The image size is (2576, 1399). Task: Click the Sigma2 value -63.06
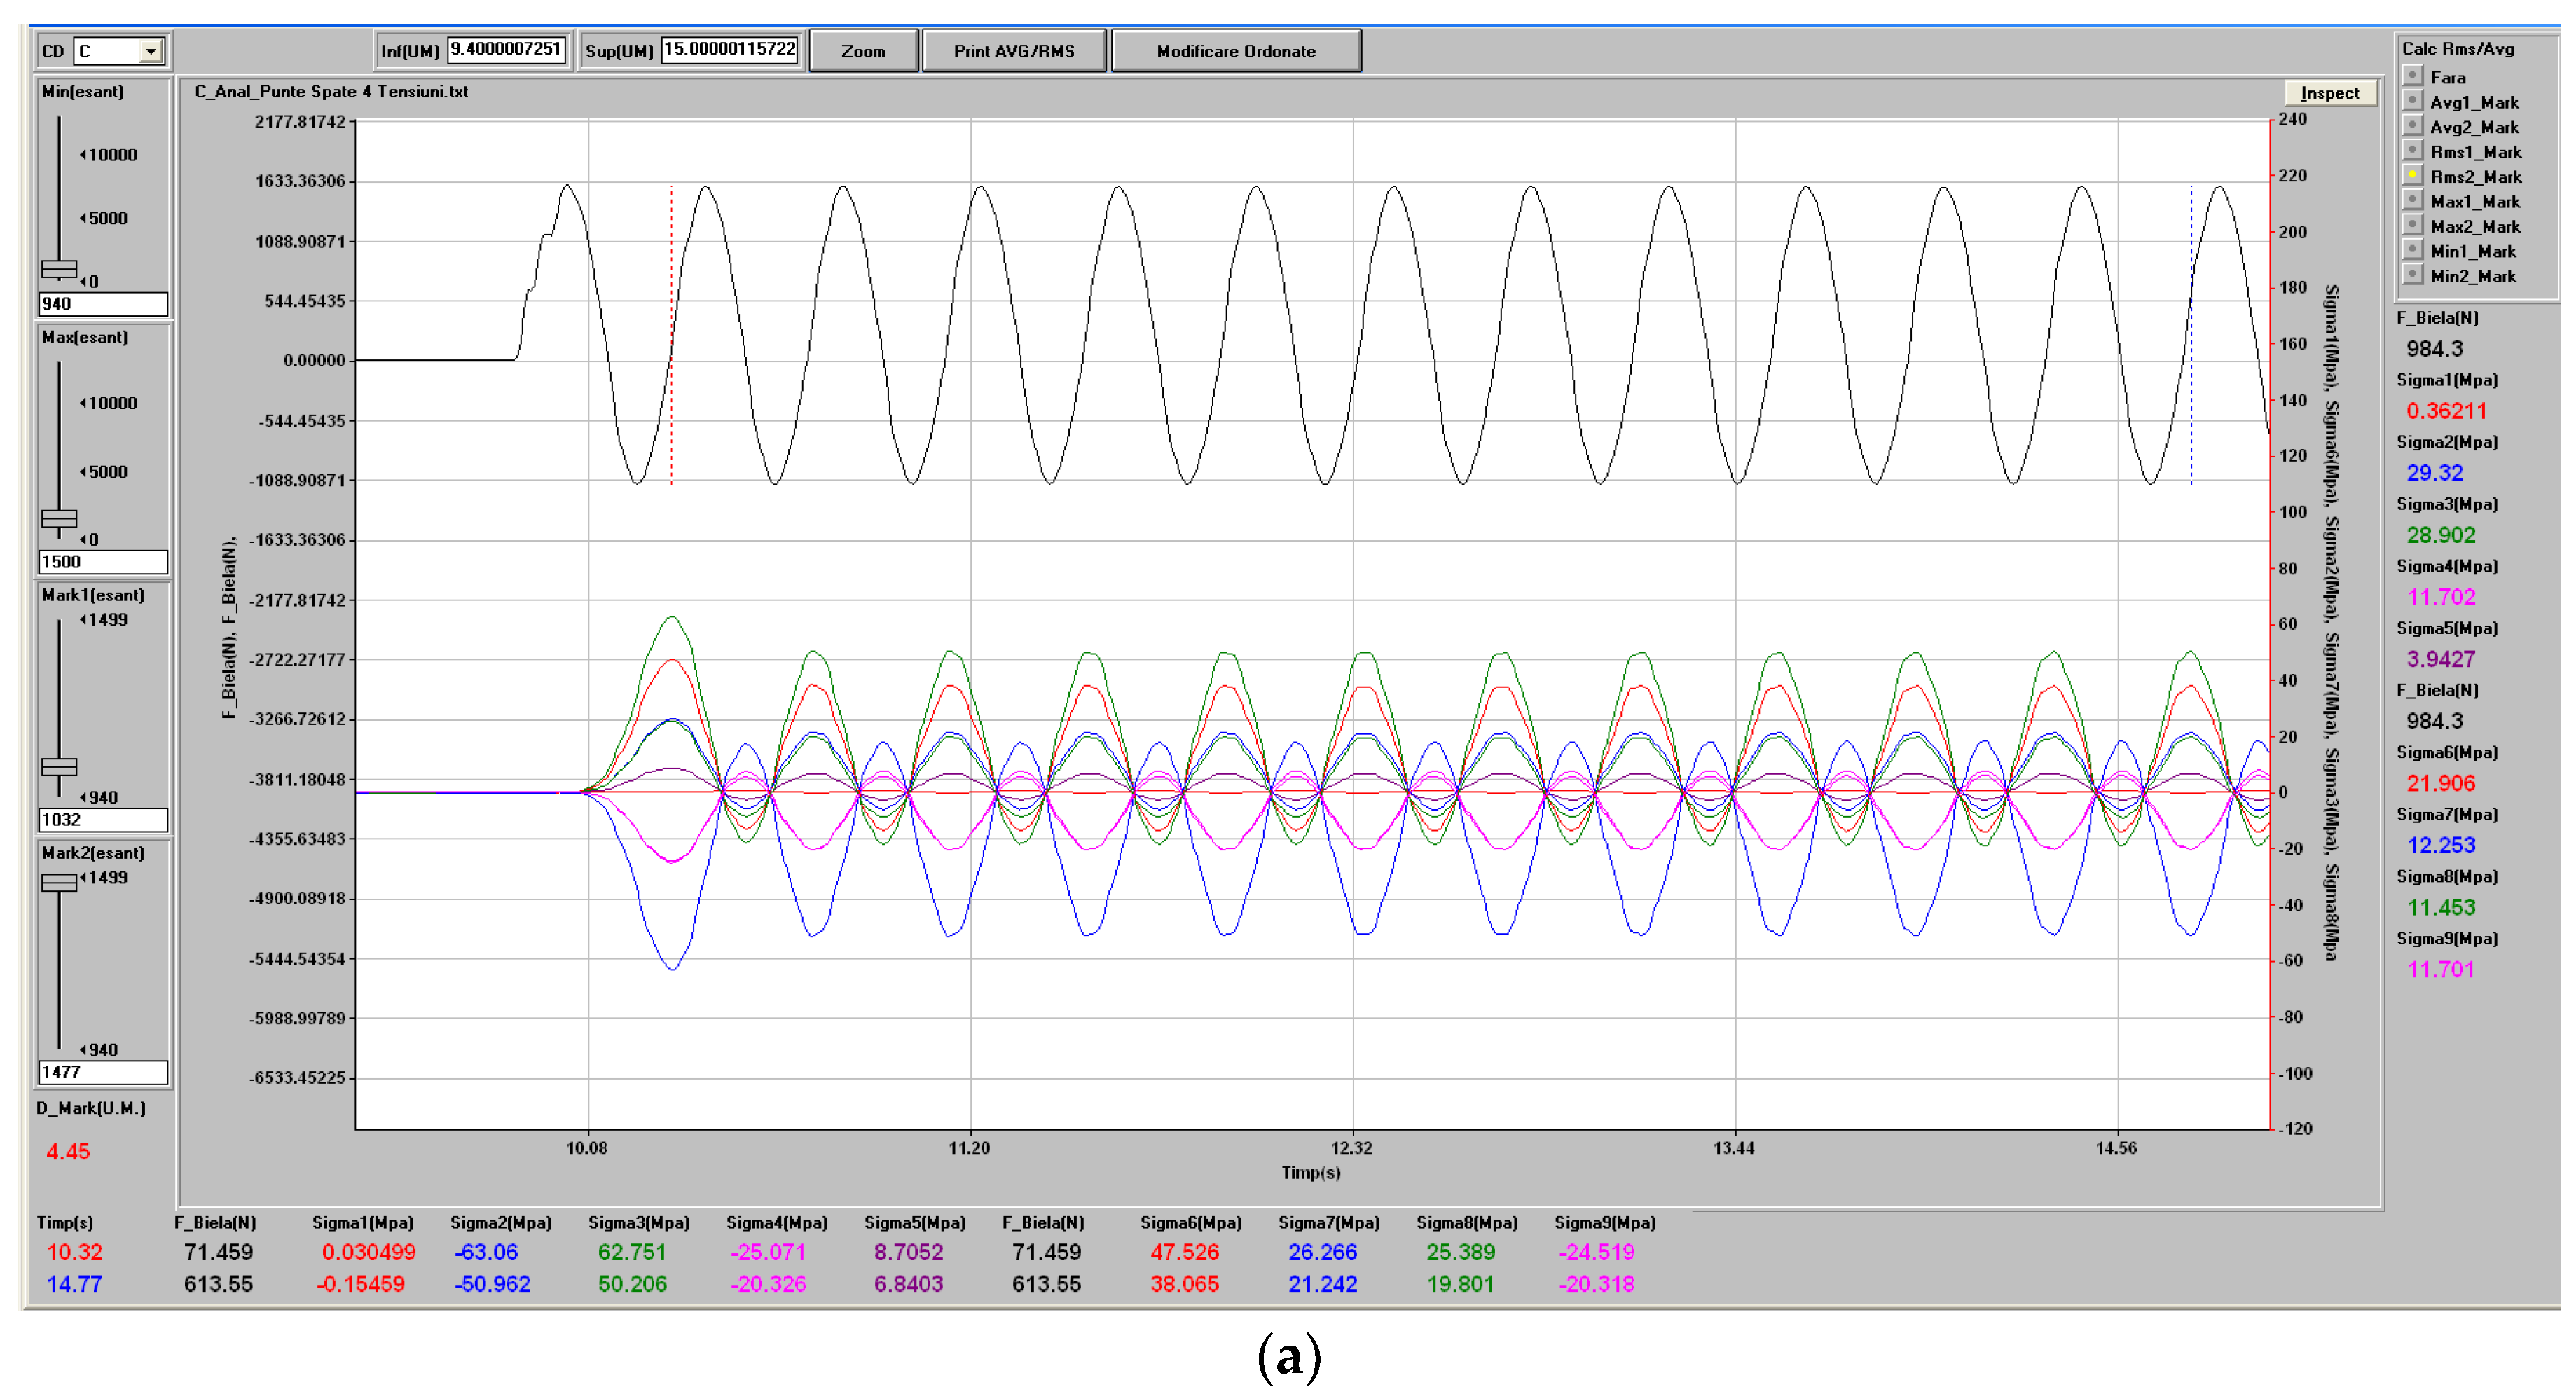[486, 1253]
